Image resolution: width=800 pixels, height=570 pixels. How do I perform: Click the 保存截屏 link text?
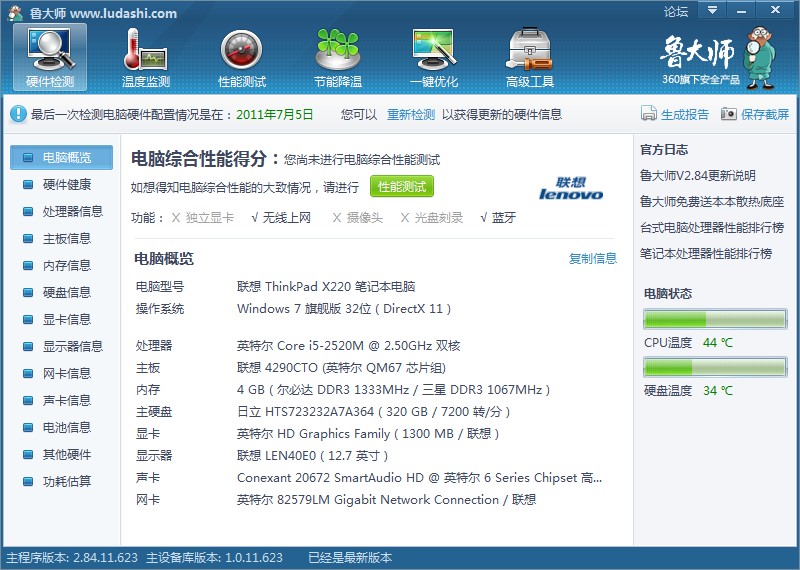(765, 114)
